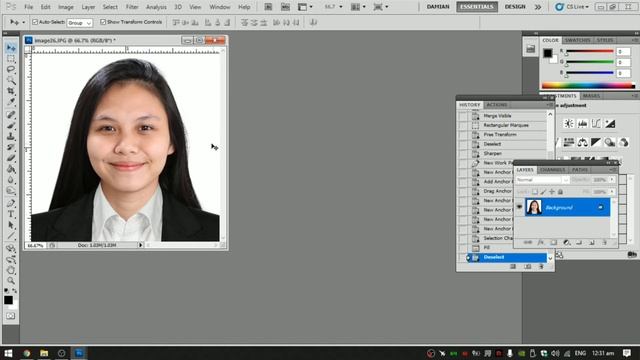Expand more workspaces with double arrow
Image resolution: width=640 pixels, height=360 pixels.
(538, 7)
